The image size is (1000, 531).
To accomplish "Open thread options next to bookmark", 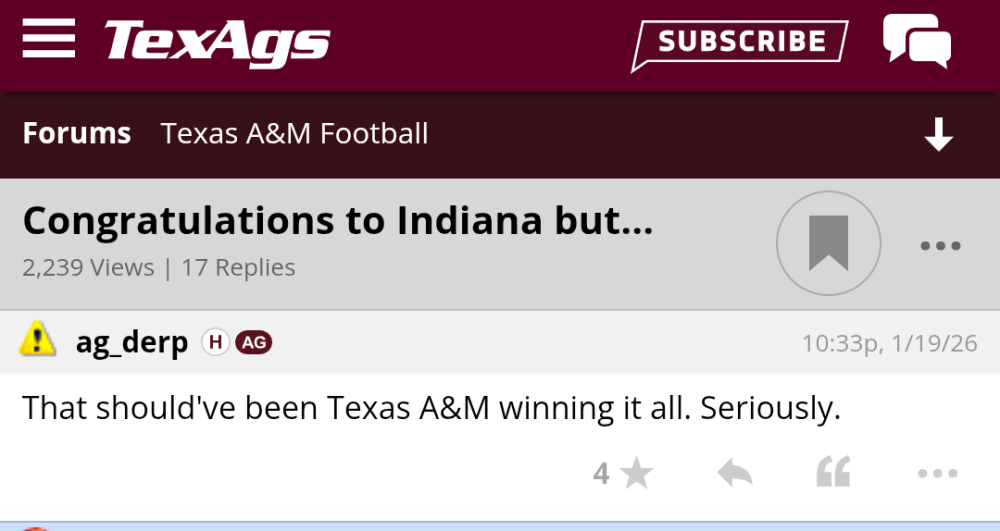I will click(939, 245).
